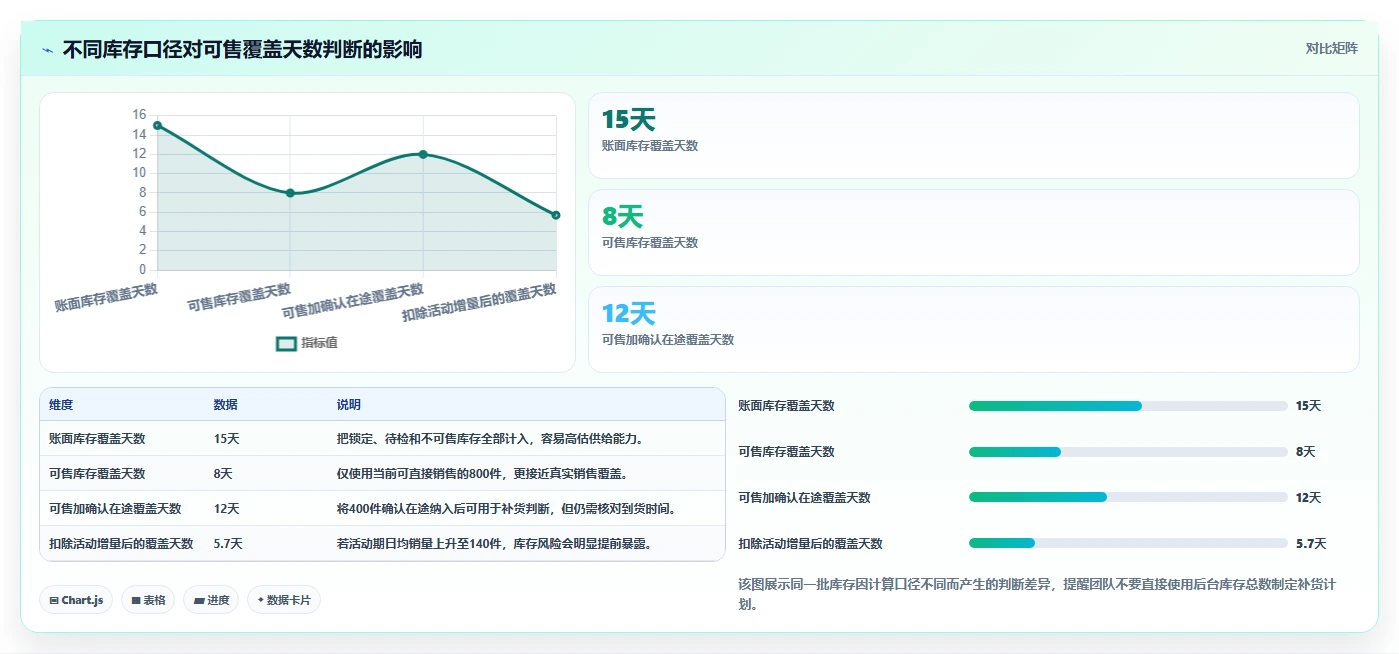The image size is (1399, 654).
Task: Click the 扣除活动增量后的覆盖天数 progress bar
Action: click(1128, 544)
